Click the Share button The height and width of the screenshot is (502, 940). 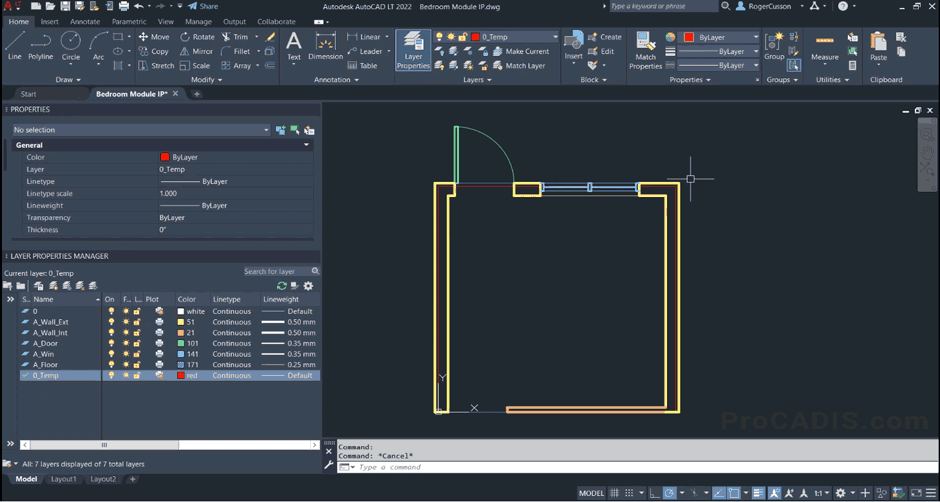(x=203, y=6)
